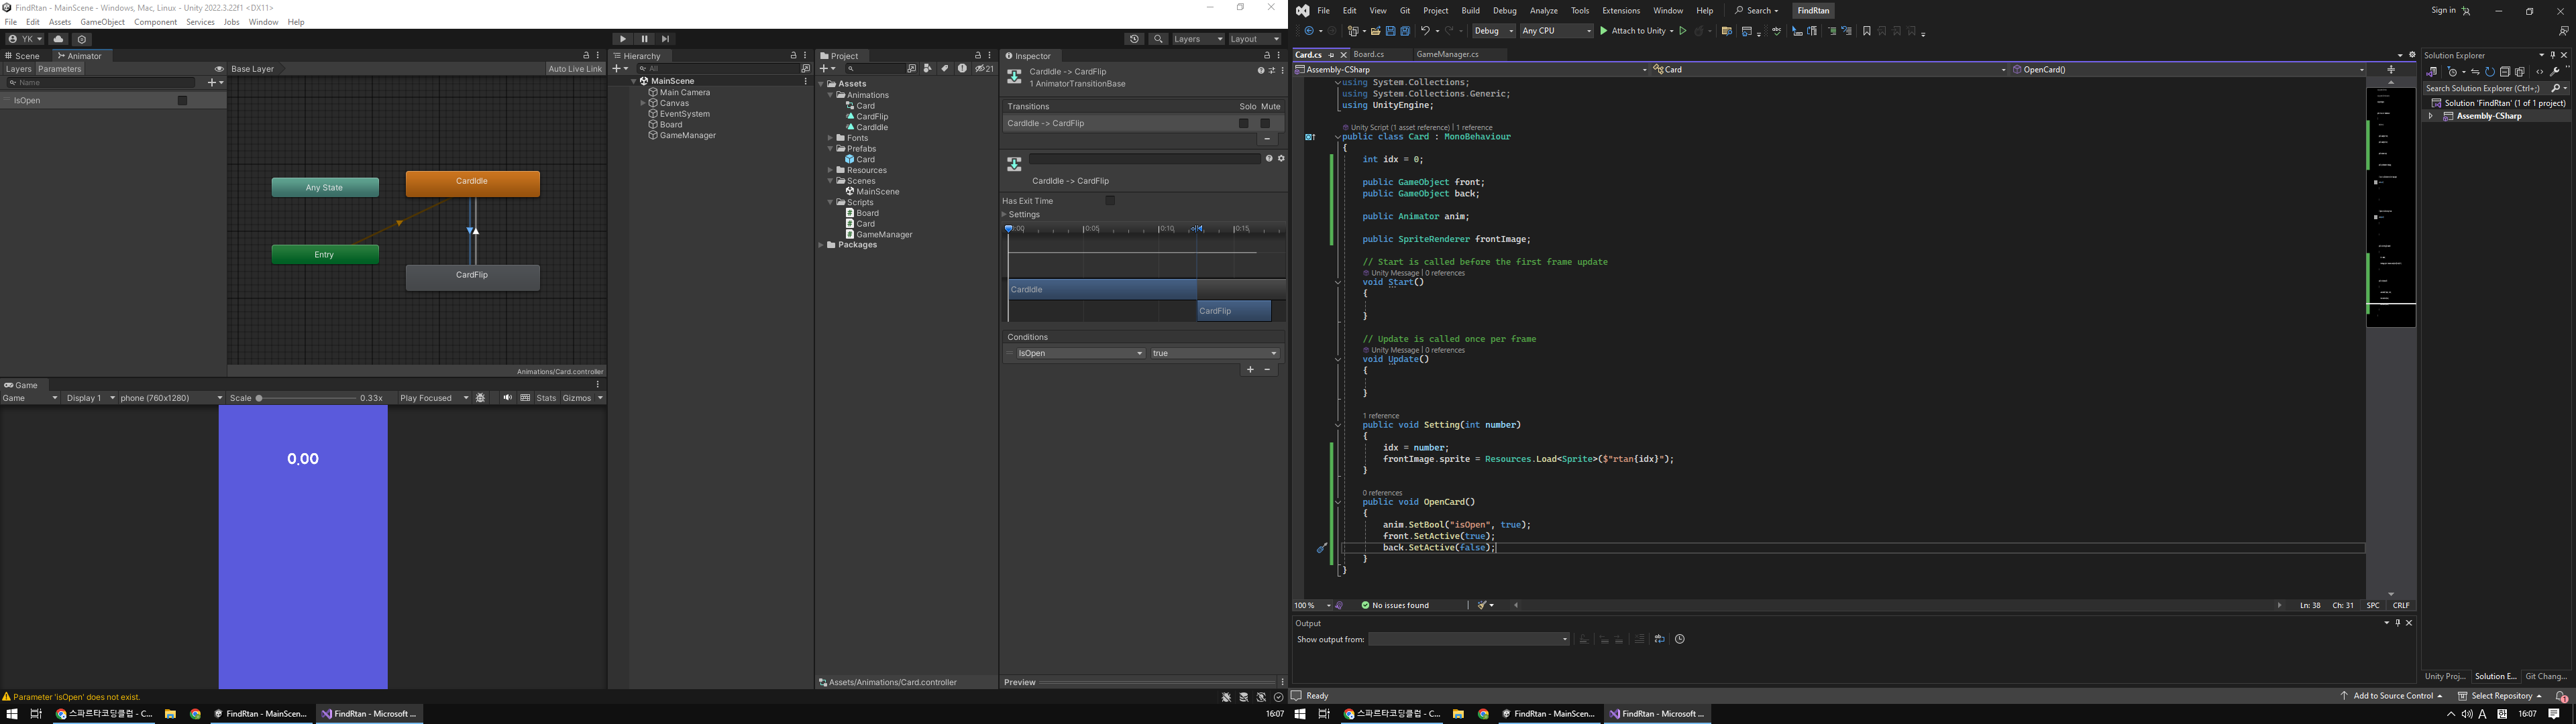Open transition settings gear icon
Image resolution: width=2576 pixels, height=724 pixels.
click(x=1281, y=158)
